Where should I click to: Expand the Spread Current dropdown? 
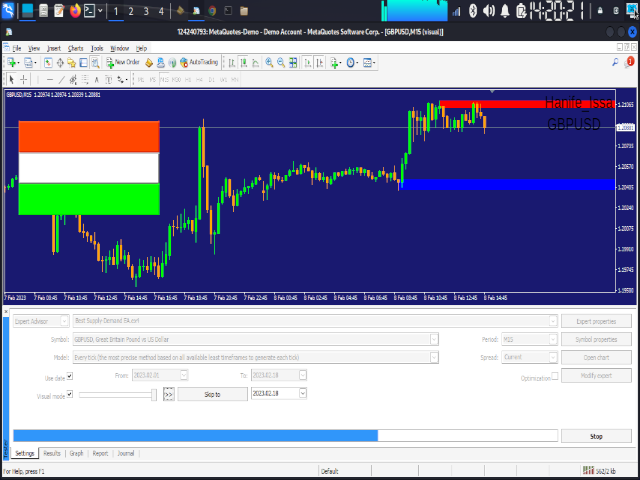[553, 357]
